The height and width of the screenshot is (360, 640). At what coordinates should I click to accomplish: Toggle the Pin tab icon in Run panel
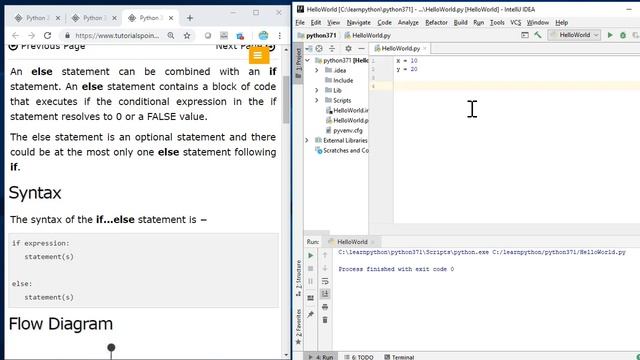(x=311, y=314)
